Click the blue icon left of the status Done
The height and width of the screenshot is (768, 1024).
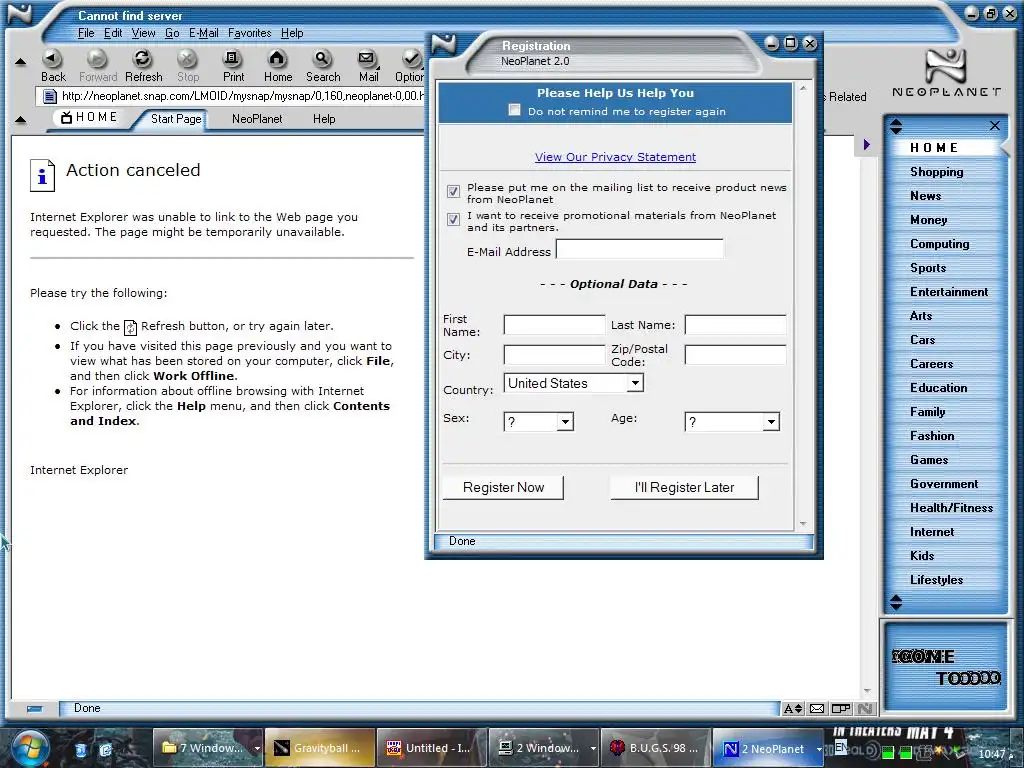[35, 709]
